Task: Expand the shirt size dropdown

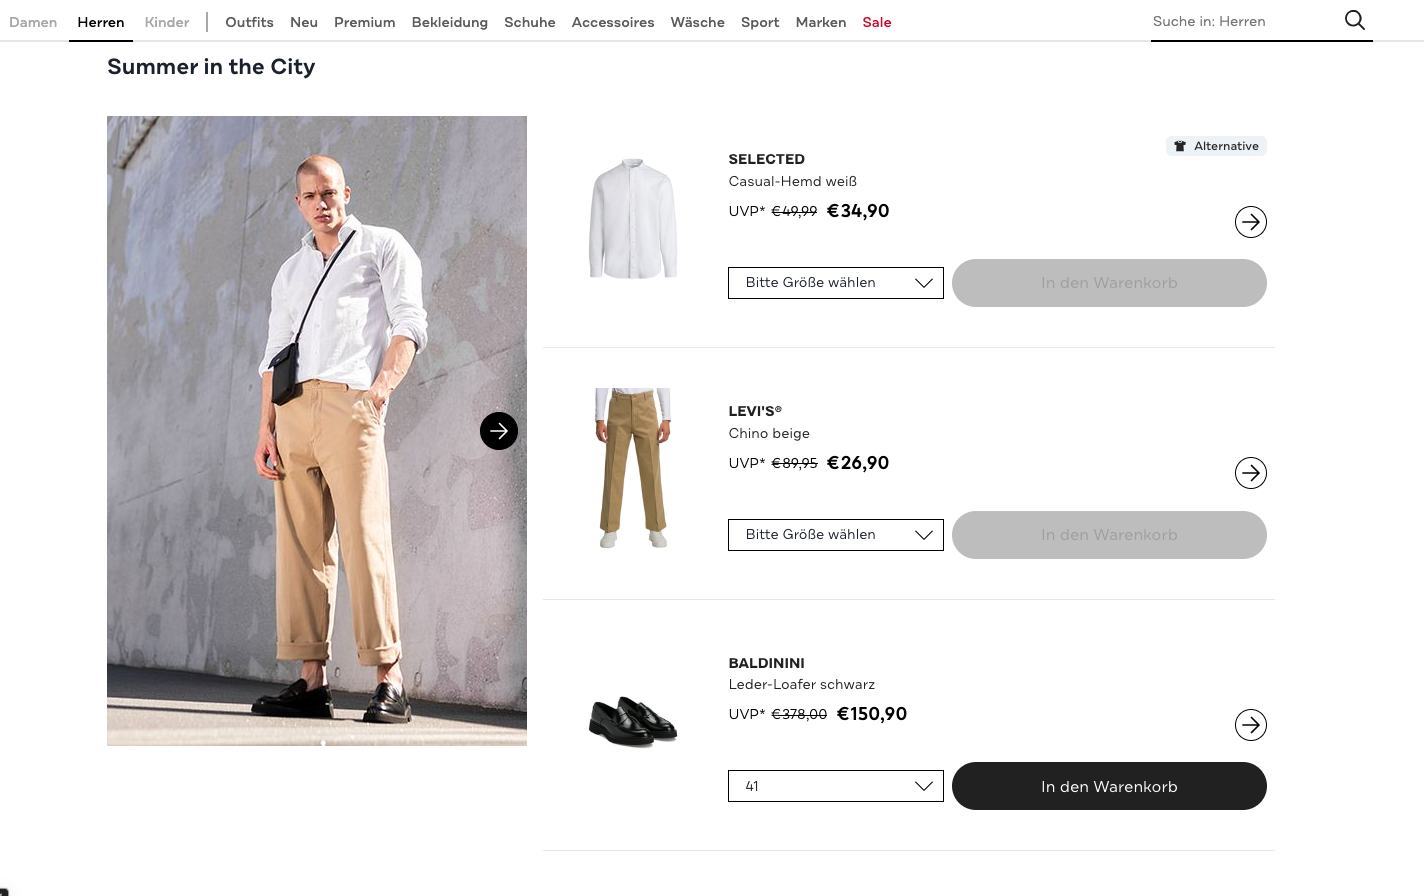Action: (x=835, y=283)
